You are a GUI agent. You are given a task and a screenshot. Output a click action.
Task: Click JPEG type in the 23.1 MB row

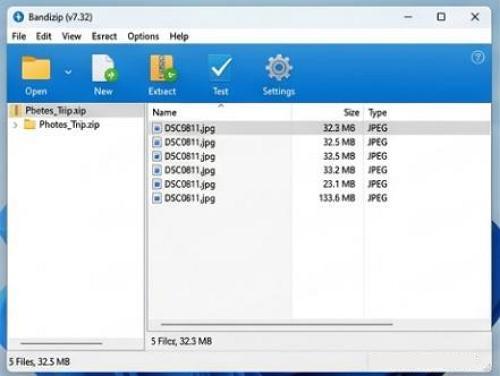[x=377, y=184]
